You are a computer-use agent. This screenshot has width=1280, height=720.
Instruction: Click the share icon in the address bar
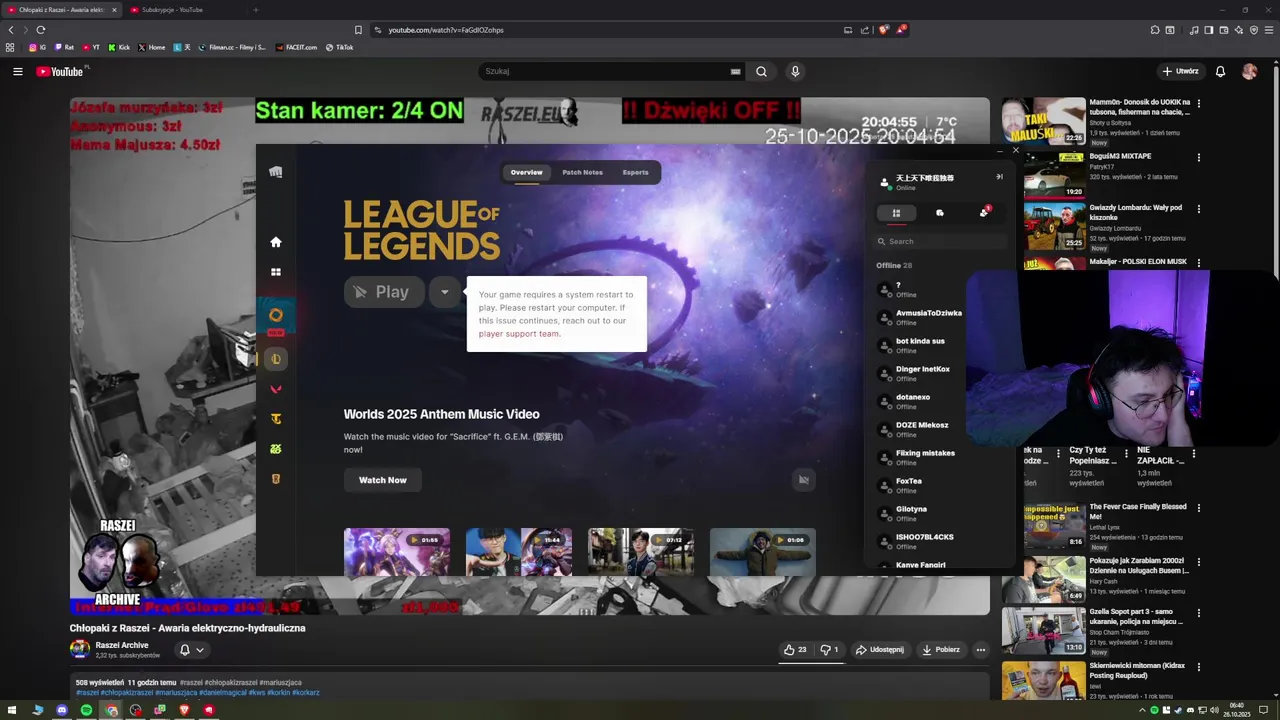click(865, 30)
